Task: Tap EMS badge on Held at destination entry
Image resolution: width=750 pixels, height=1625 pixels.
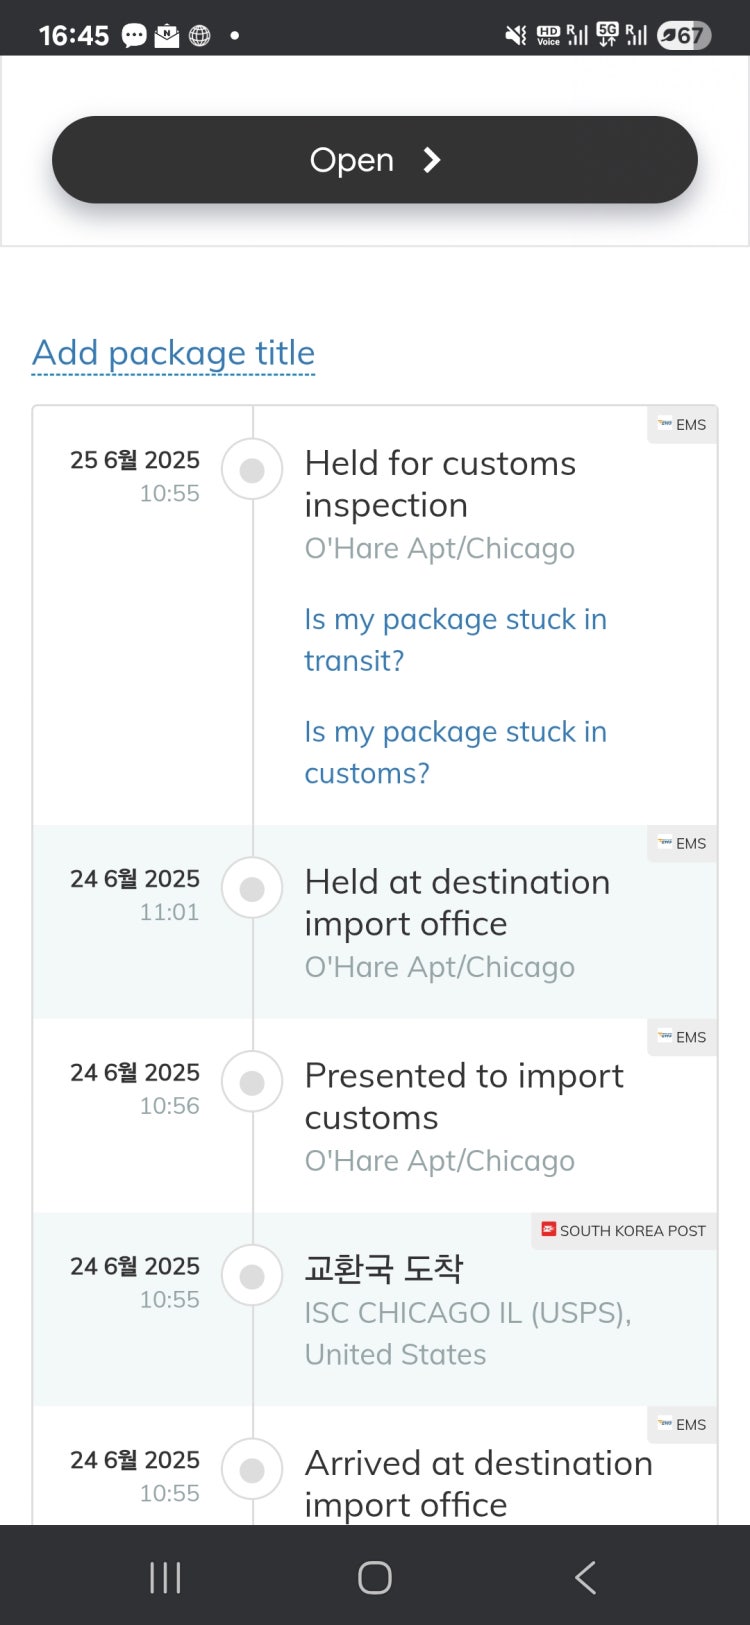Action: point(682,844)
